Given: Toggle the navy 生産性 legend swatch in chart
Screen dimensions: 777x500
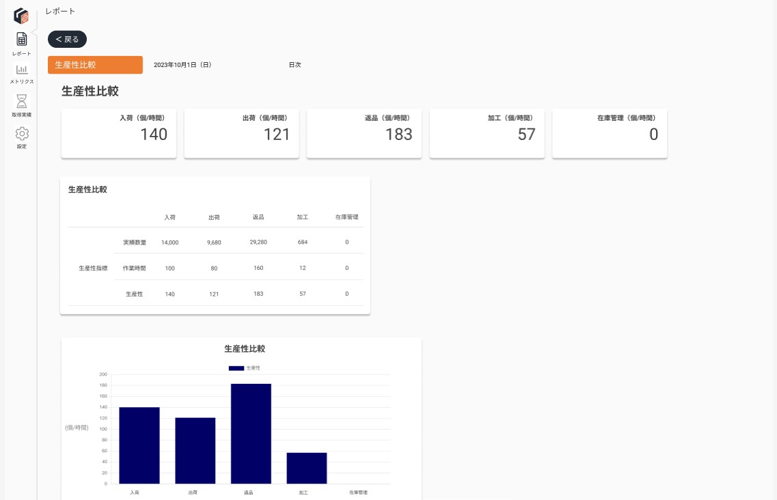Looking at the screenshot, I should [236, 368].
